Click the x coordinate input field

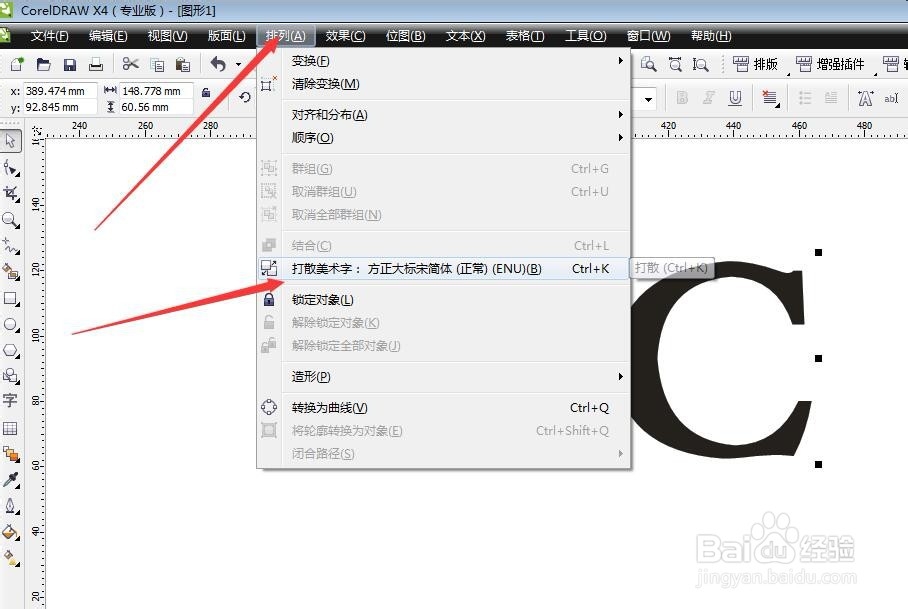(60, 89)
